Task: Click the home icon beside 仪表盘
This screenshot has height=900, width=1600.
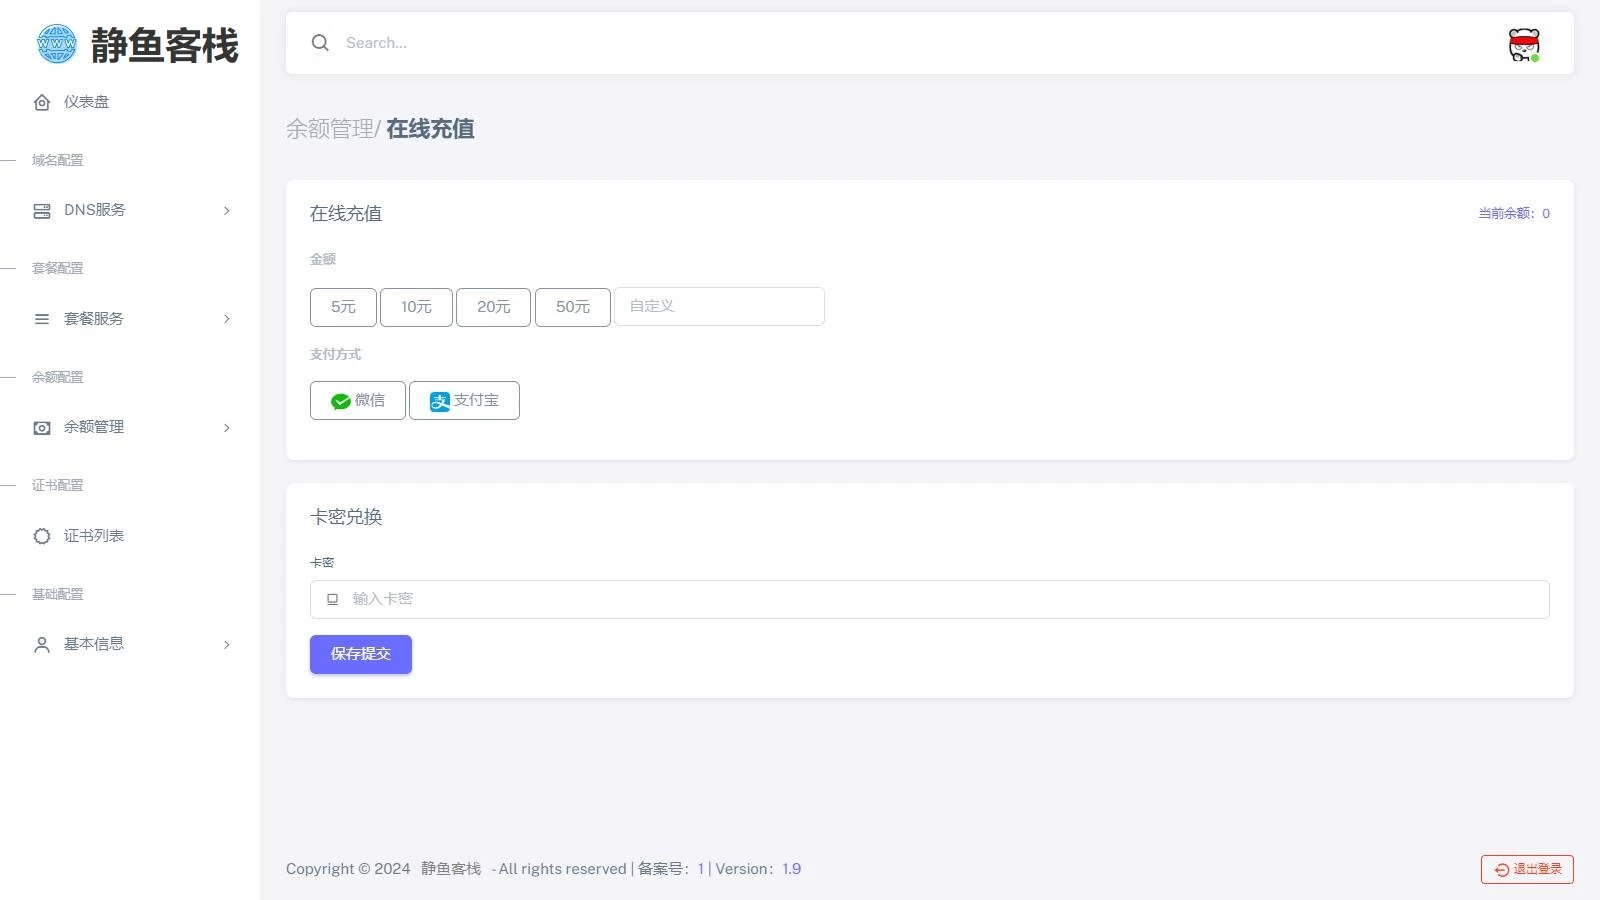Action: click(42, 102)
